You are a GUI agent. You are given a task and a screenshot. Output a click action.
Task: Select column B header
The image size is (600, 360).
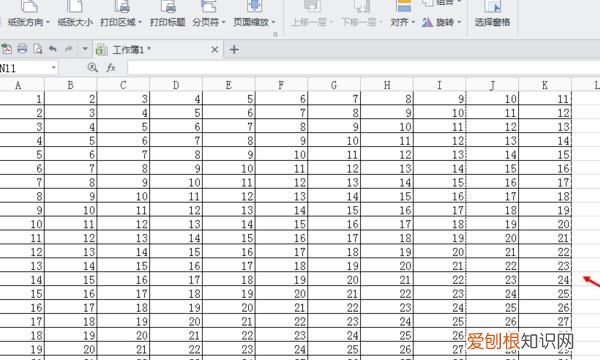(x=70, y=85)
